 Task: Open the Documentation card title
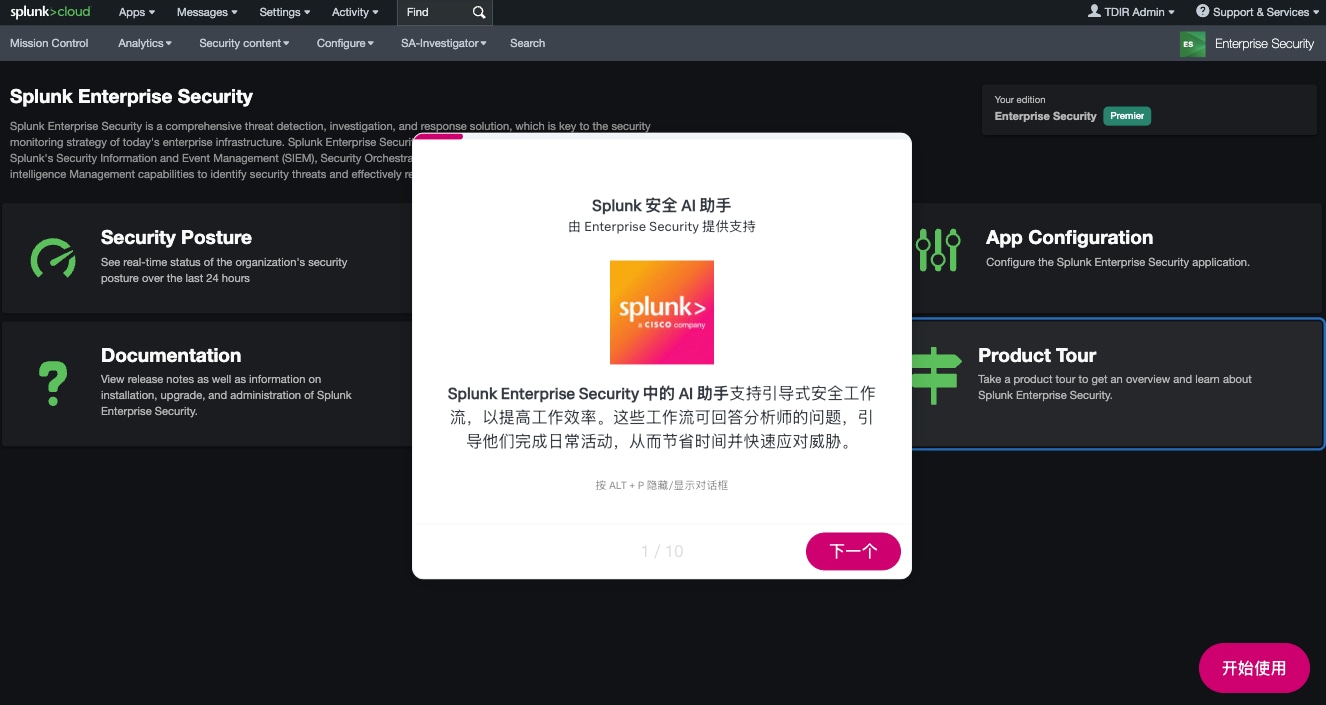171,355
